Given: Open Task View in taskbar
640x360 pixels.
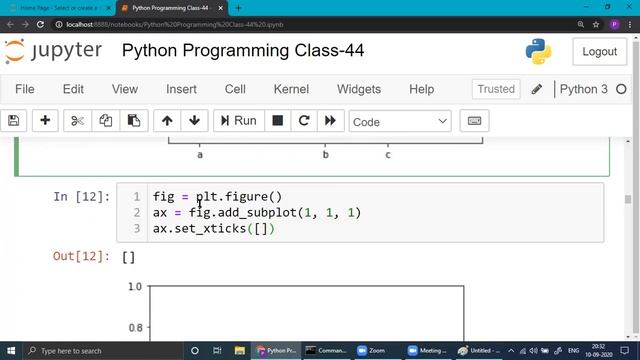Looking at the screenshot, I should tap(217, 351).
